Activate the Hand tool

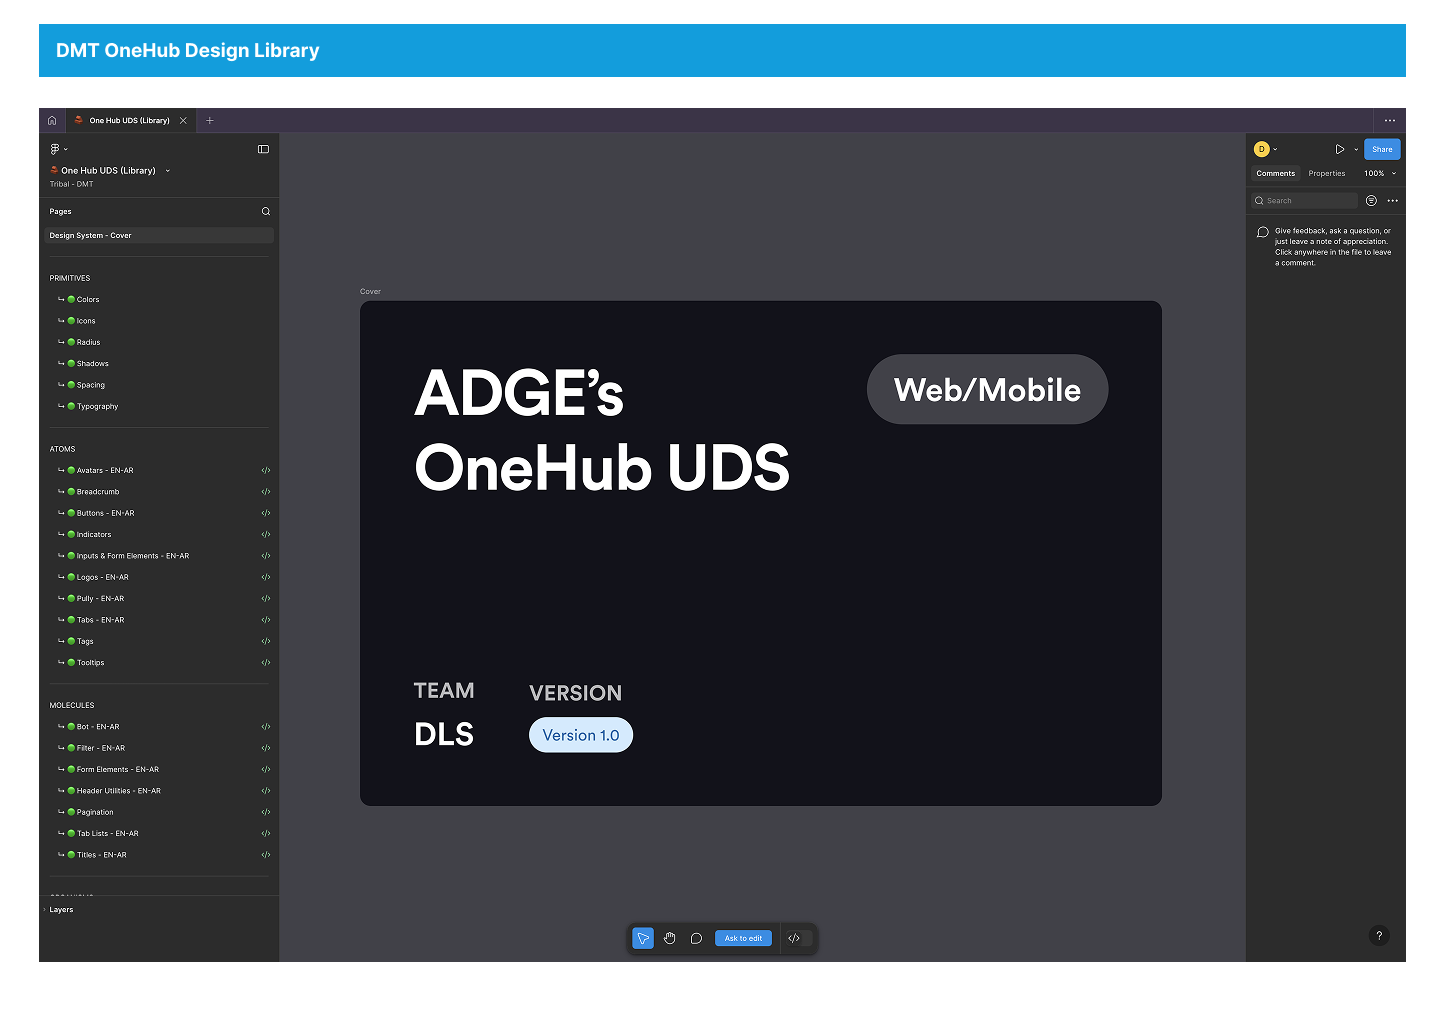(x=670, y=938)
